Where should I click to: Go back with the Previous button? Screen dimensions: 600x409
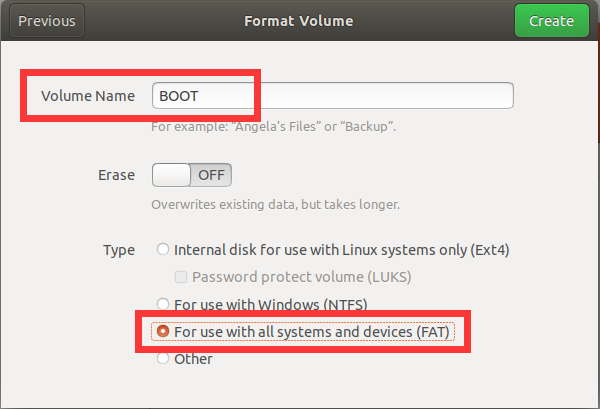click(x=47, y=21)
